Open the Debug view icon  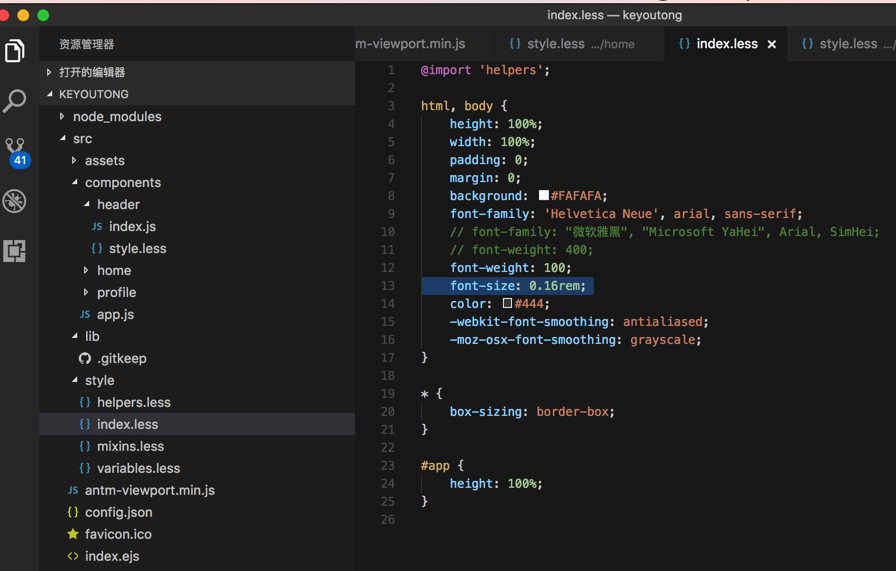tap(15, 201)
